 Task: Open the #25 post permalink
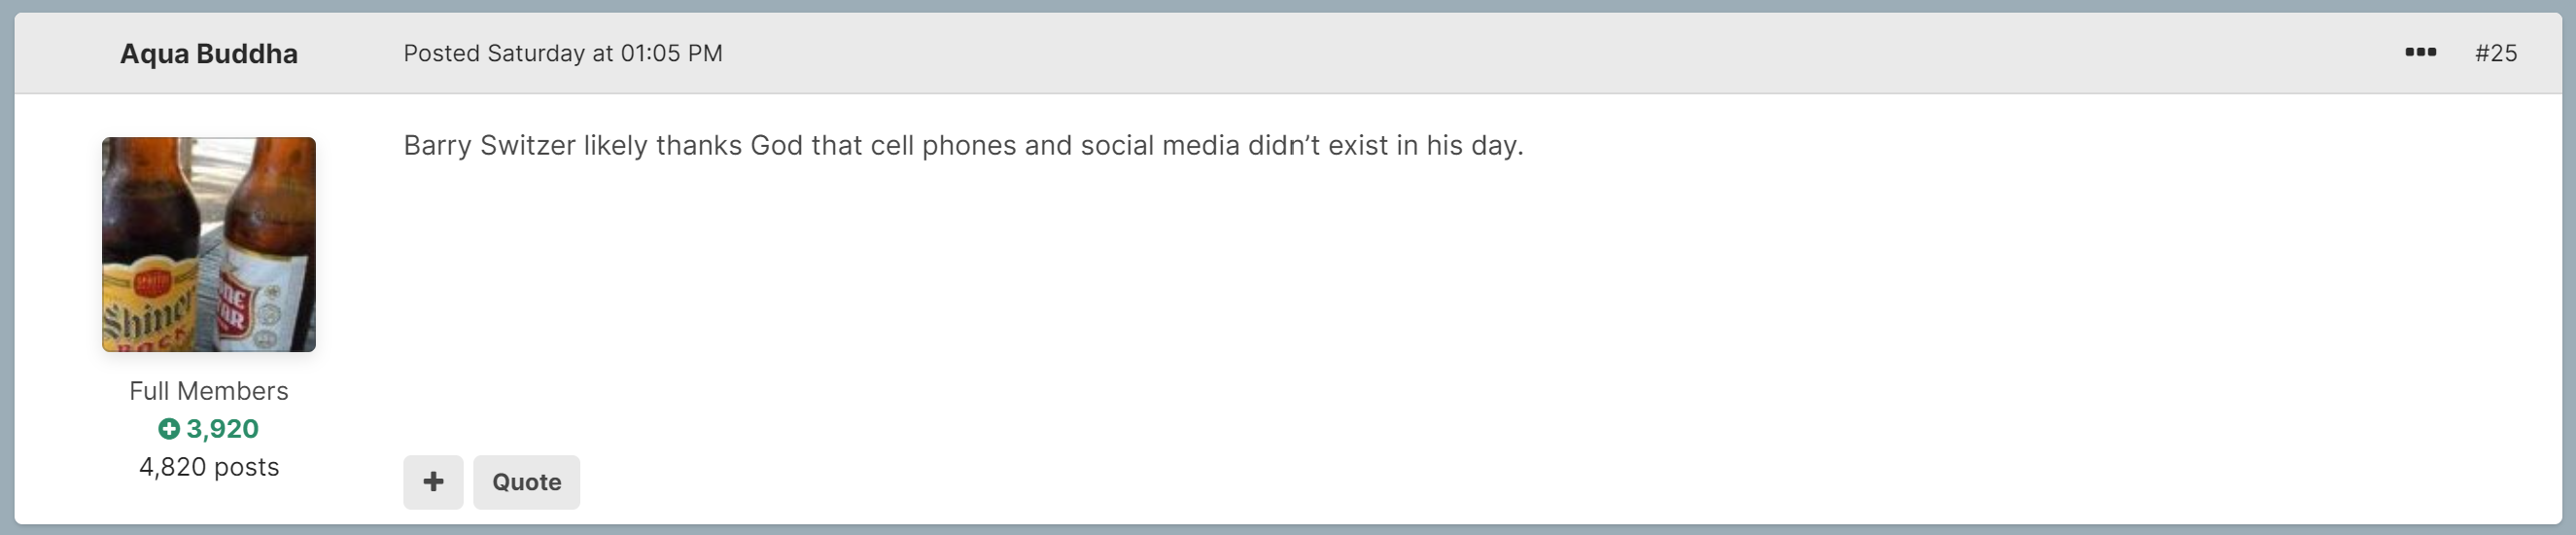2495,53
